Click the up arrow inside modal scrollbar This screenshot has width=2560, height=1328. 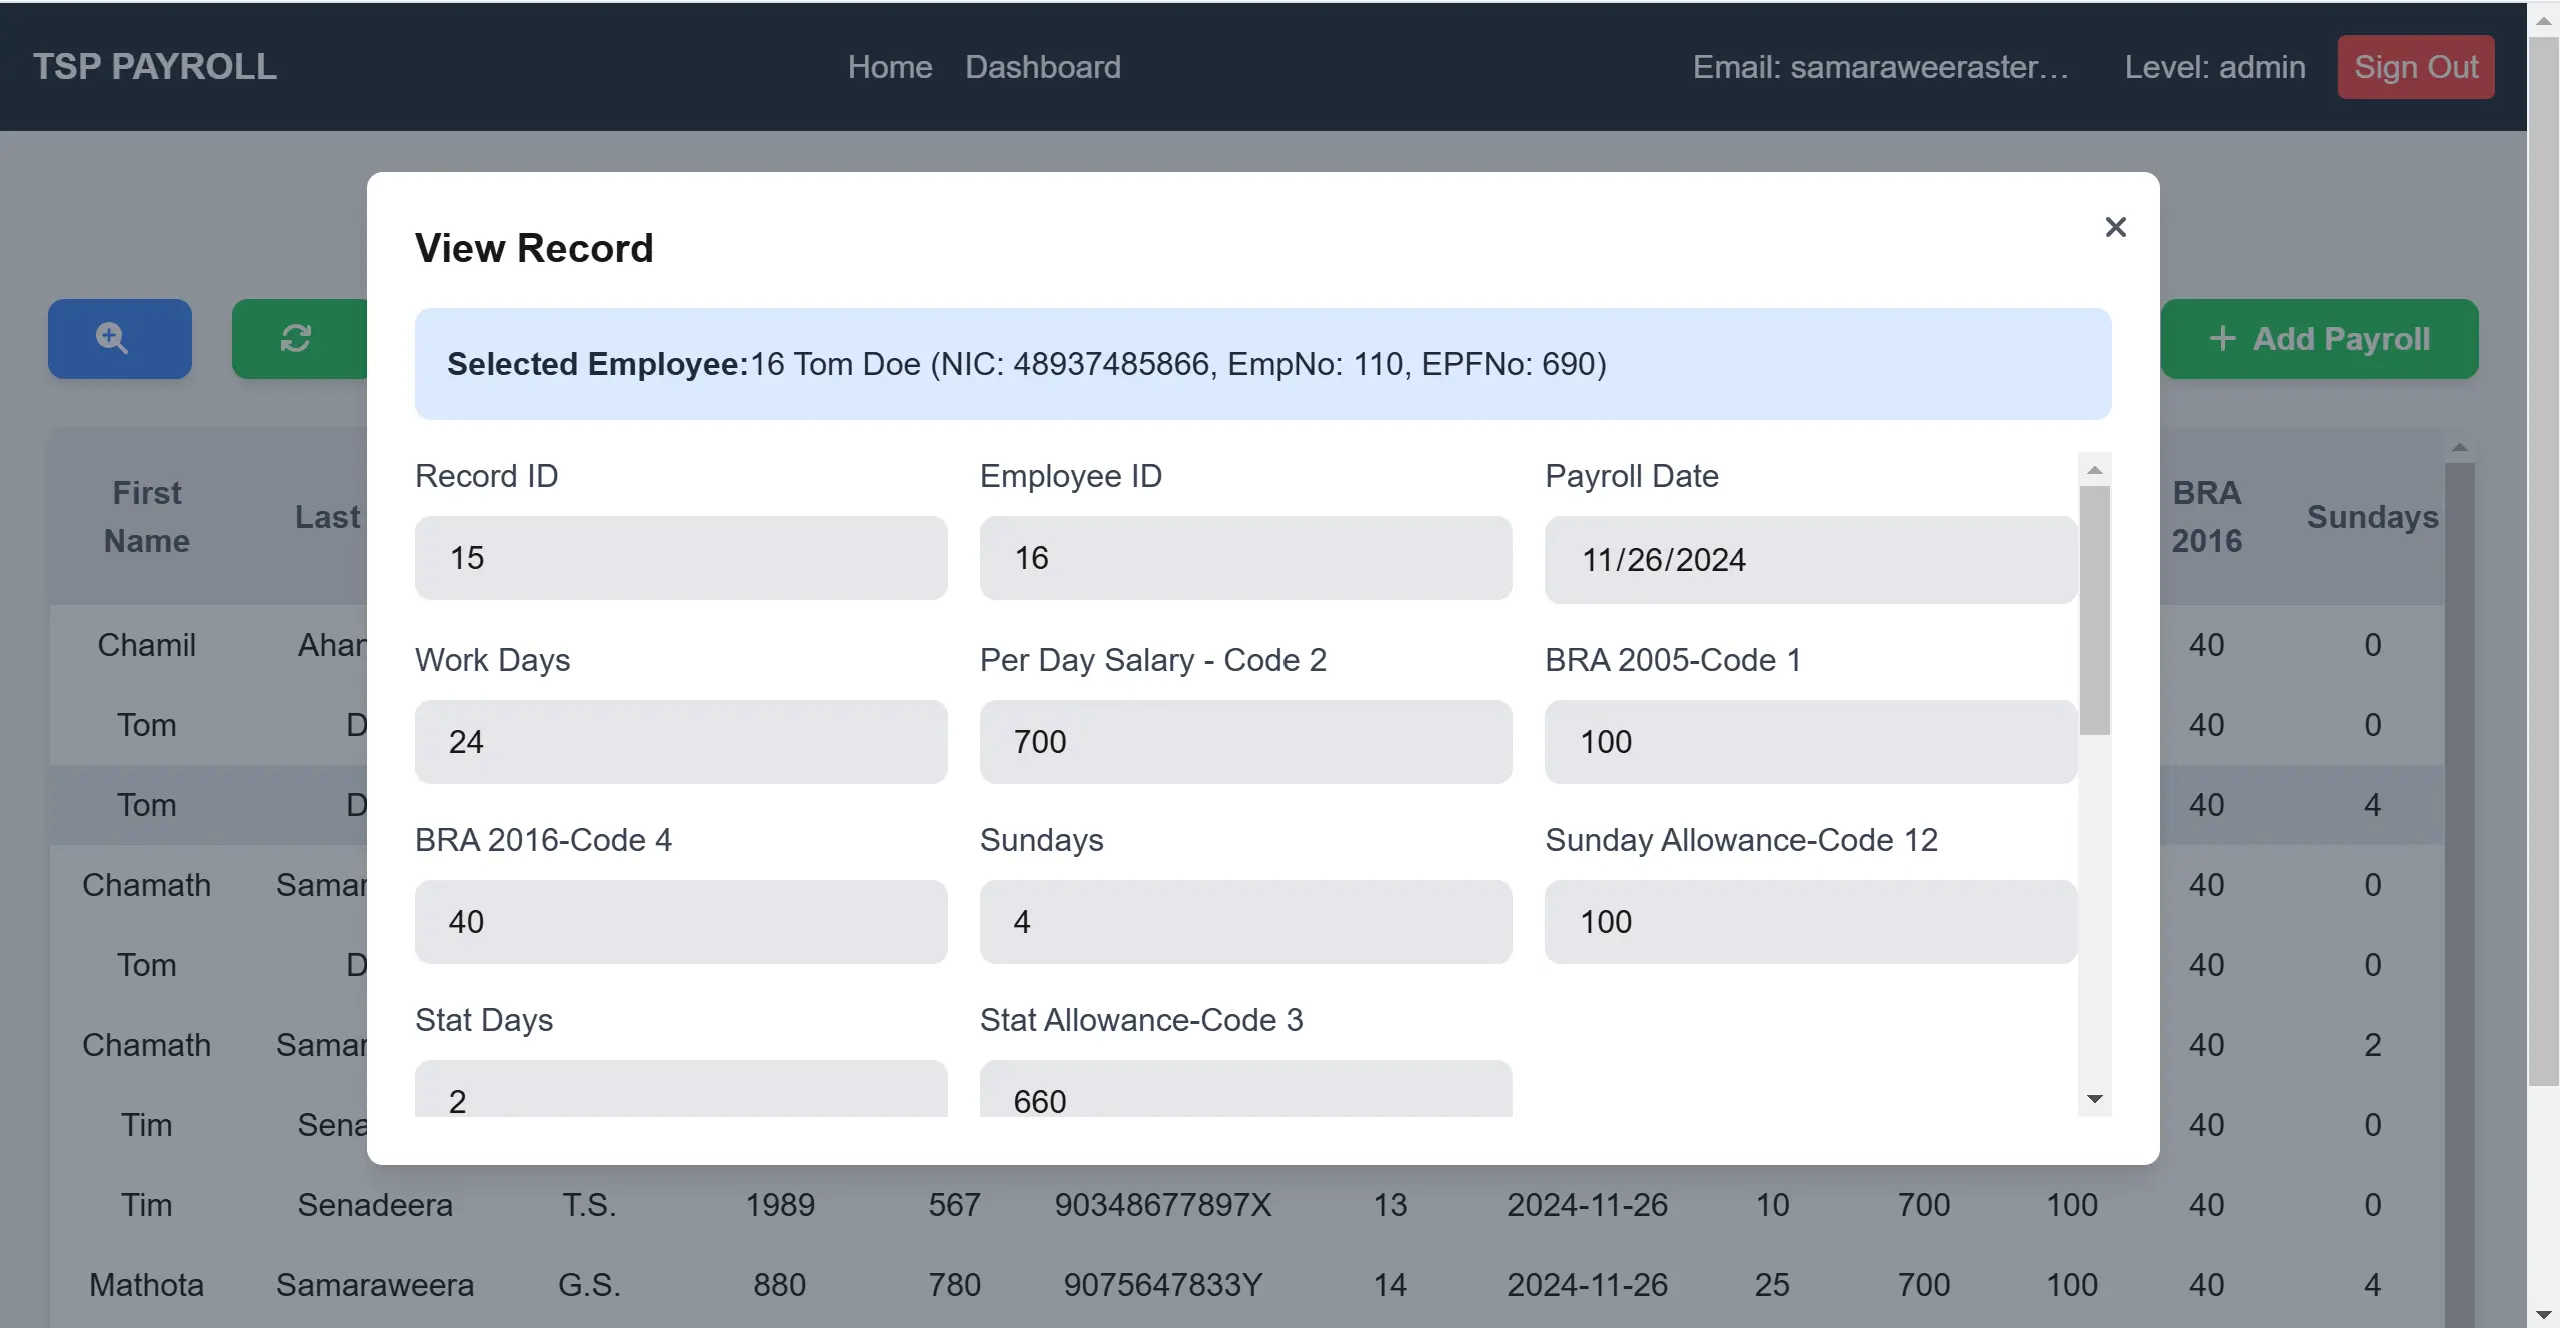(x=2095, y=470)
